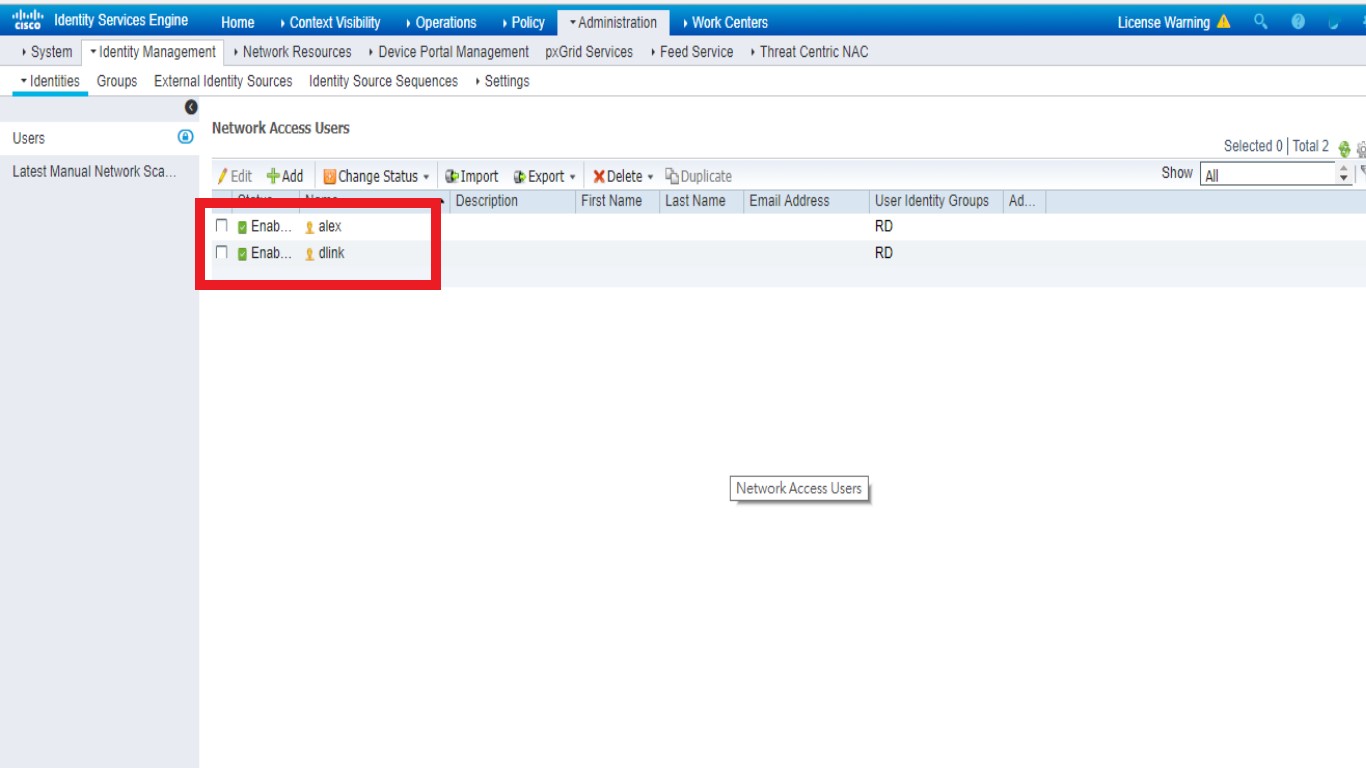The width and height of the screenshot is (1366, 768).
Task: Click the lock icon next to Users
Action: pyautogui.click(x=185, y=137)
